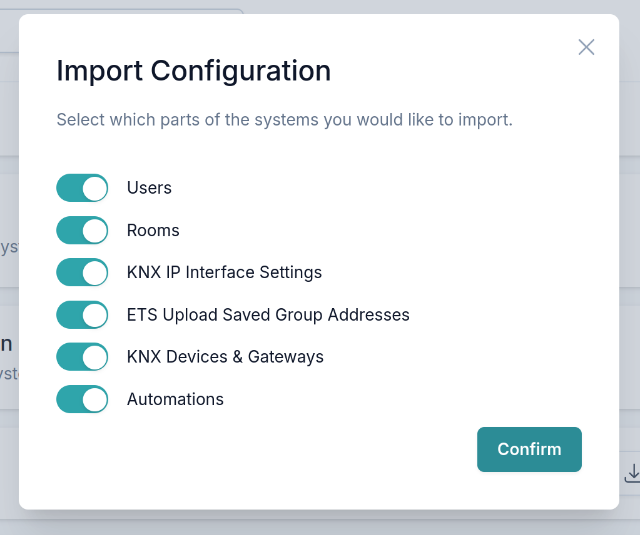
Task: Switch off ETS Upload Saved Group Addresses
Action: pyautogui.click(x=82, y=315)
